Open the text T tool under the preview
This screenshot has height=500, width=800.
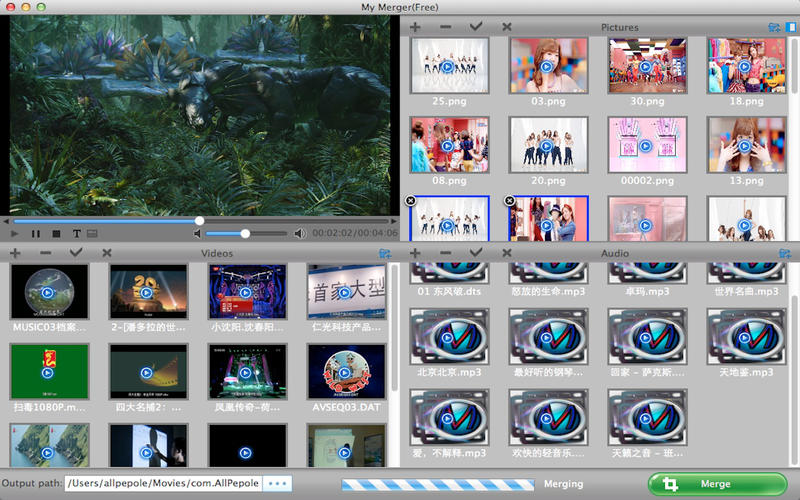click(x=77, y=234)
